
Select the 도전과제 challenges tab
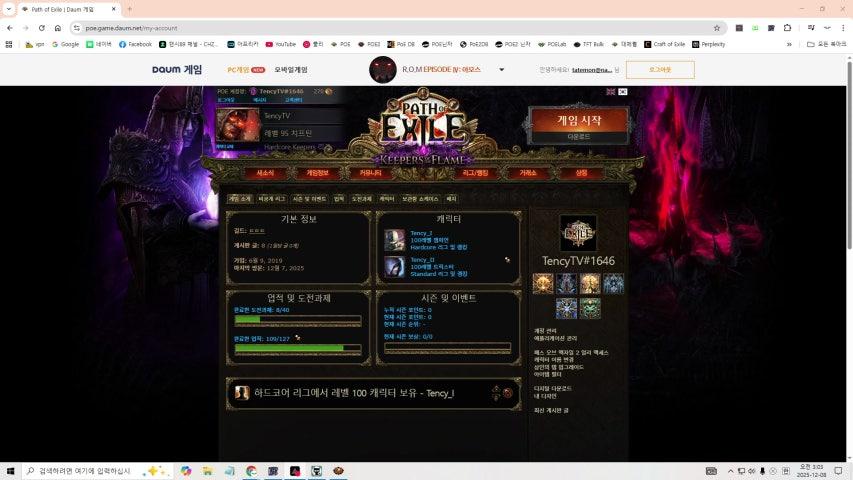coord(361,199)
